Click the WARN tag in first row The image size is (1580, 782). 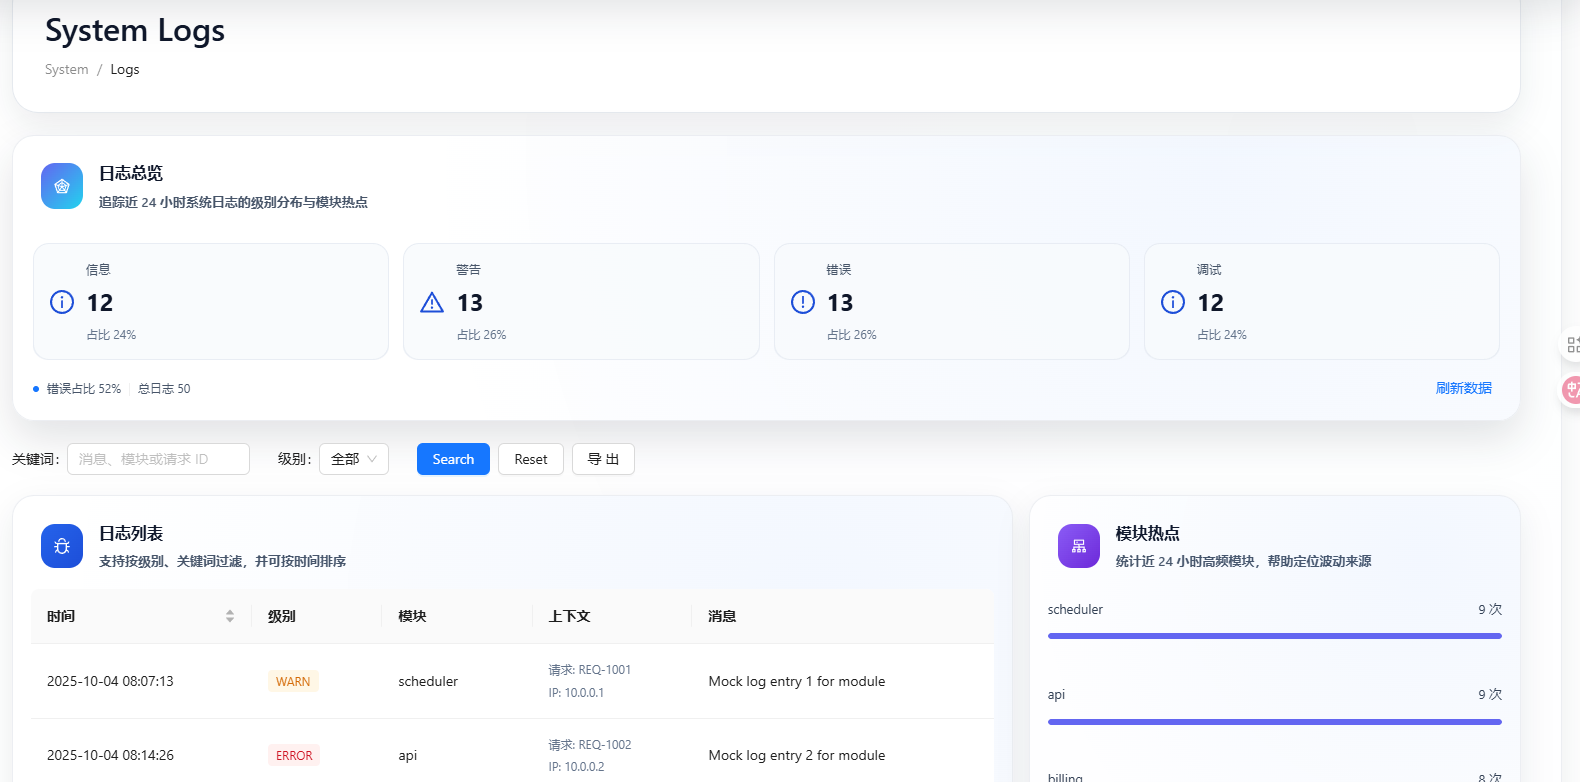[293, 681]
